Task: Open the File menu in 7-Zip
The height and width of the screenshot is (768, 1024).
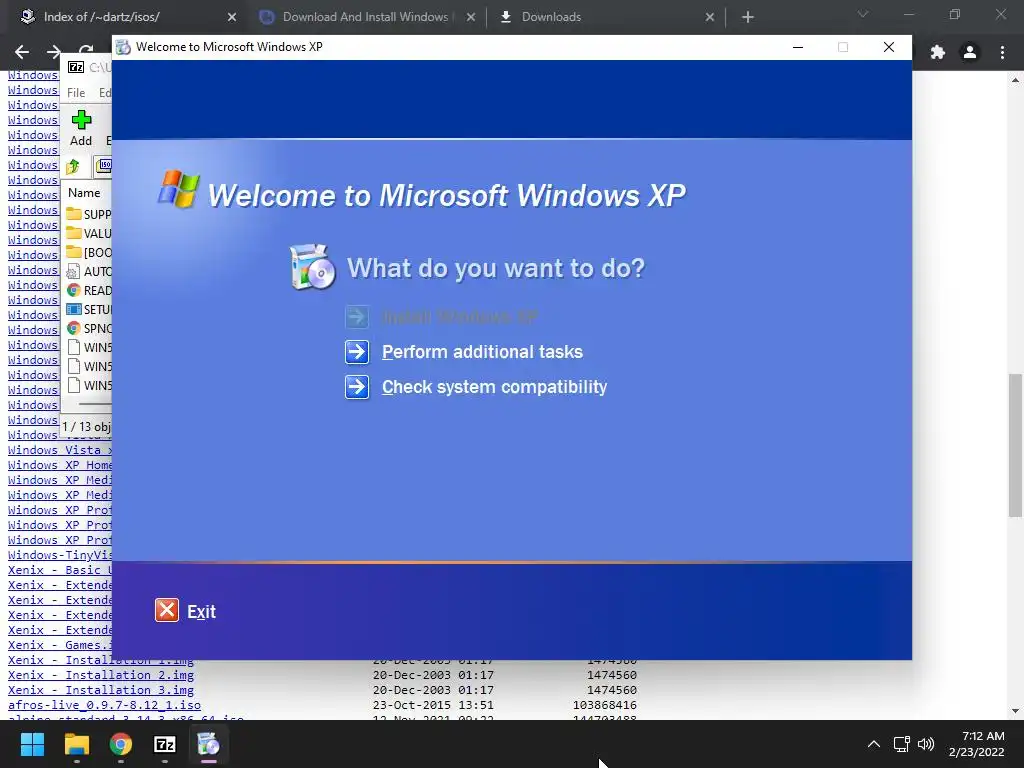Action: 76,93
